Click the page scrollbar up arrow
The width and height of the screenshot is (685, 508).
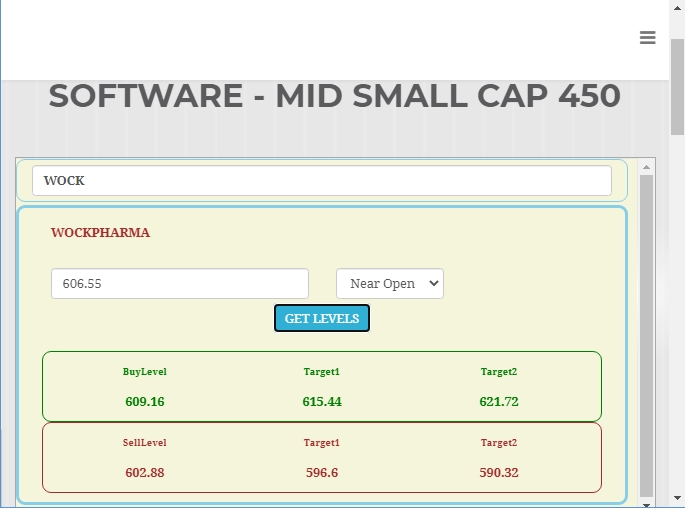coord(677,7)
